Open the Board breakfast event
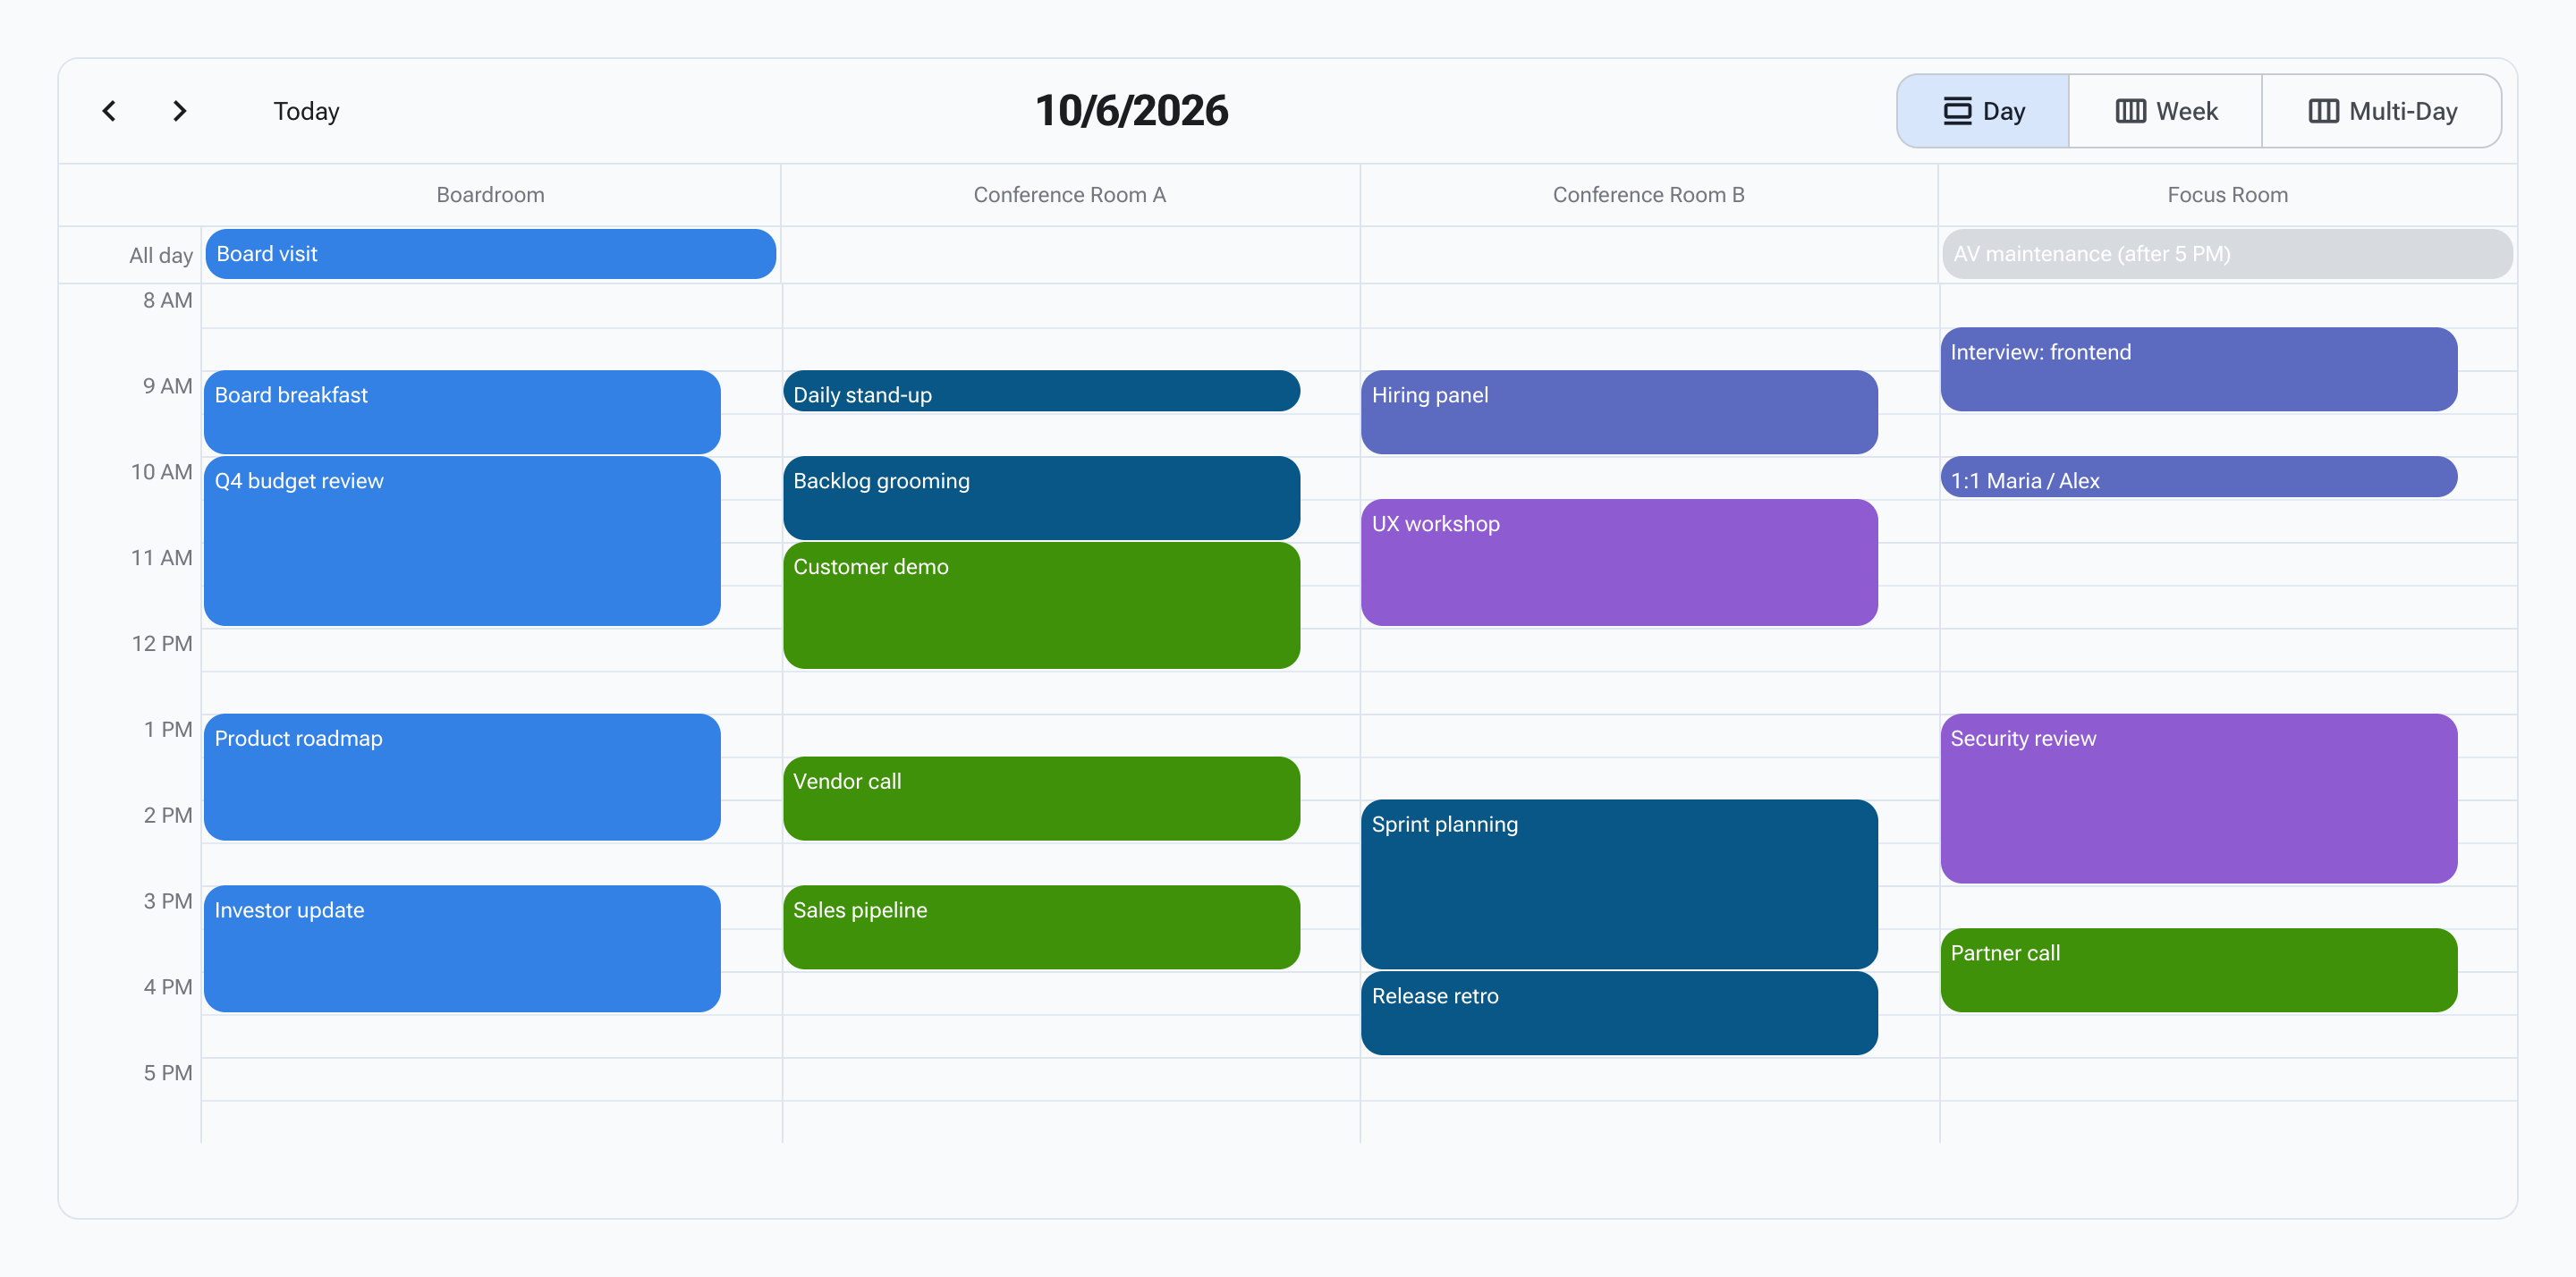 [462, 412]
